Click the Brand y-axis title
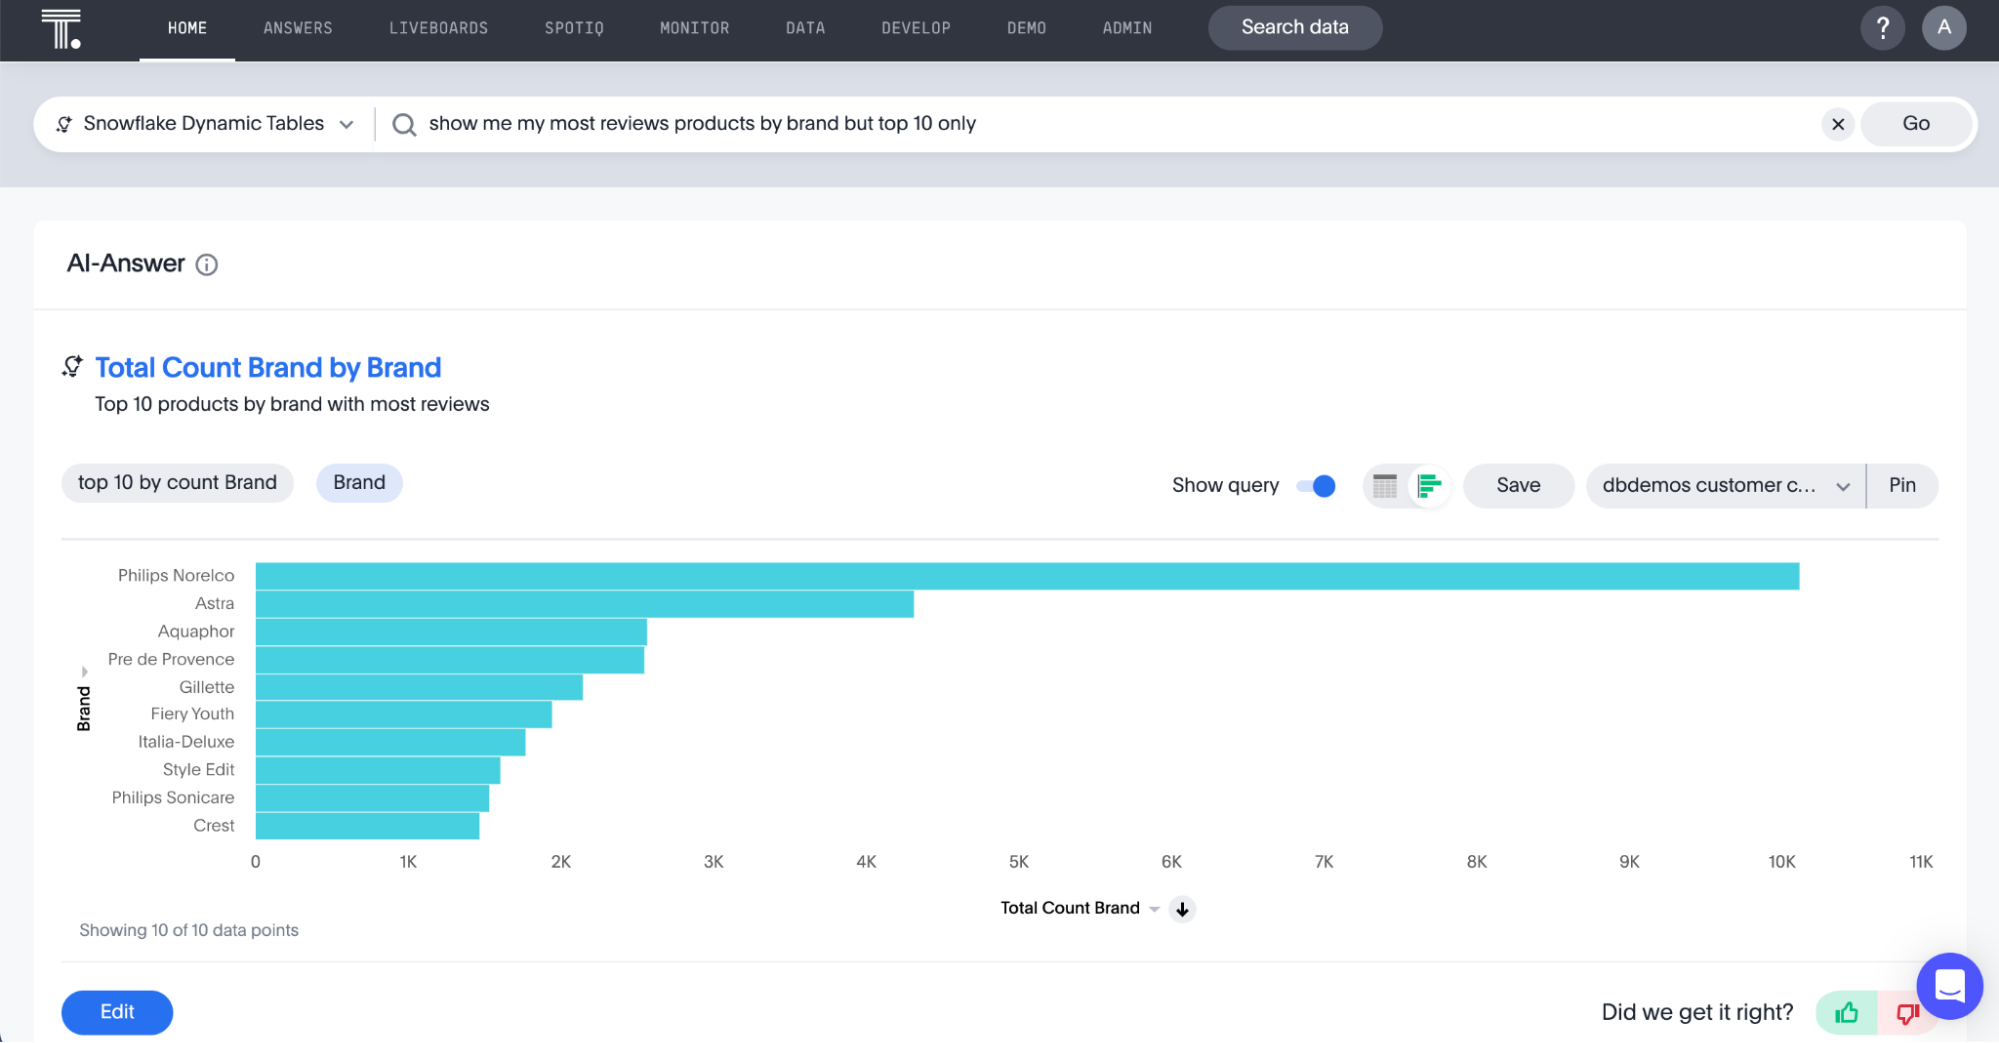The height and width of the screenshot is (1043, 1999). 84,709
